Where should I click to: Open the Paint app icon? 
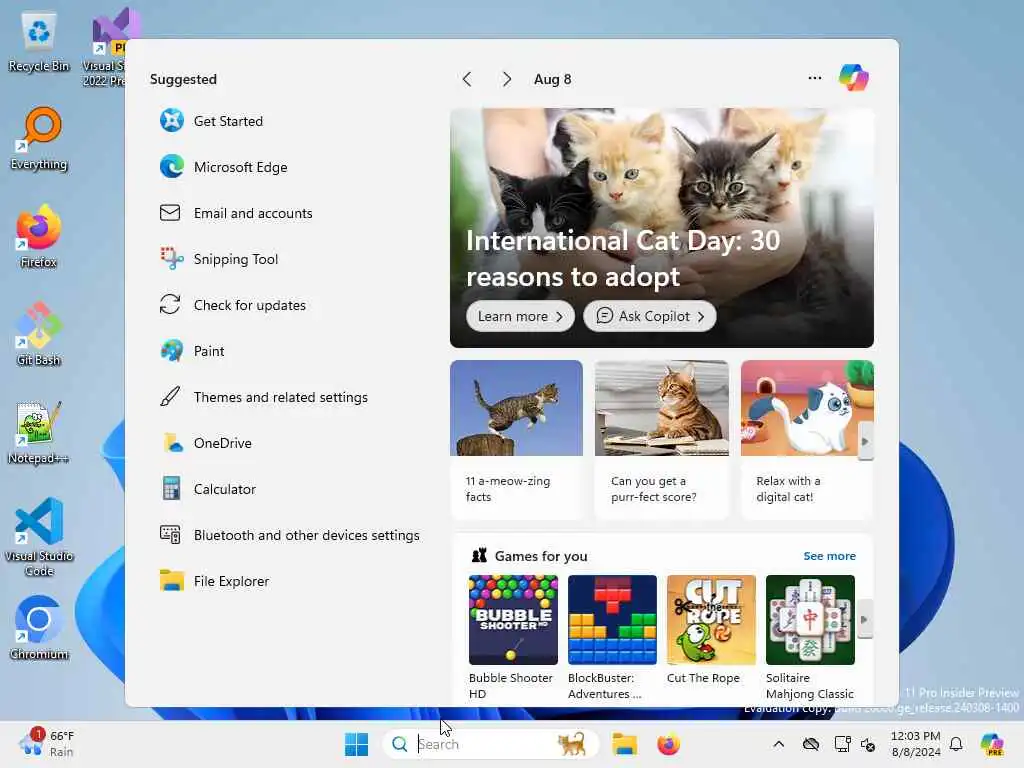pos(172,351)
